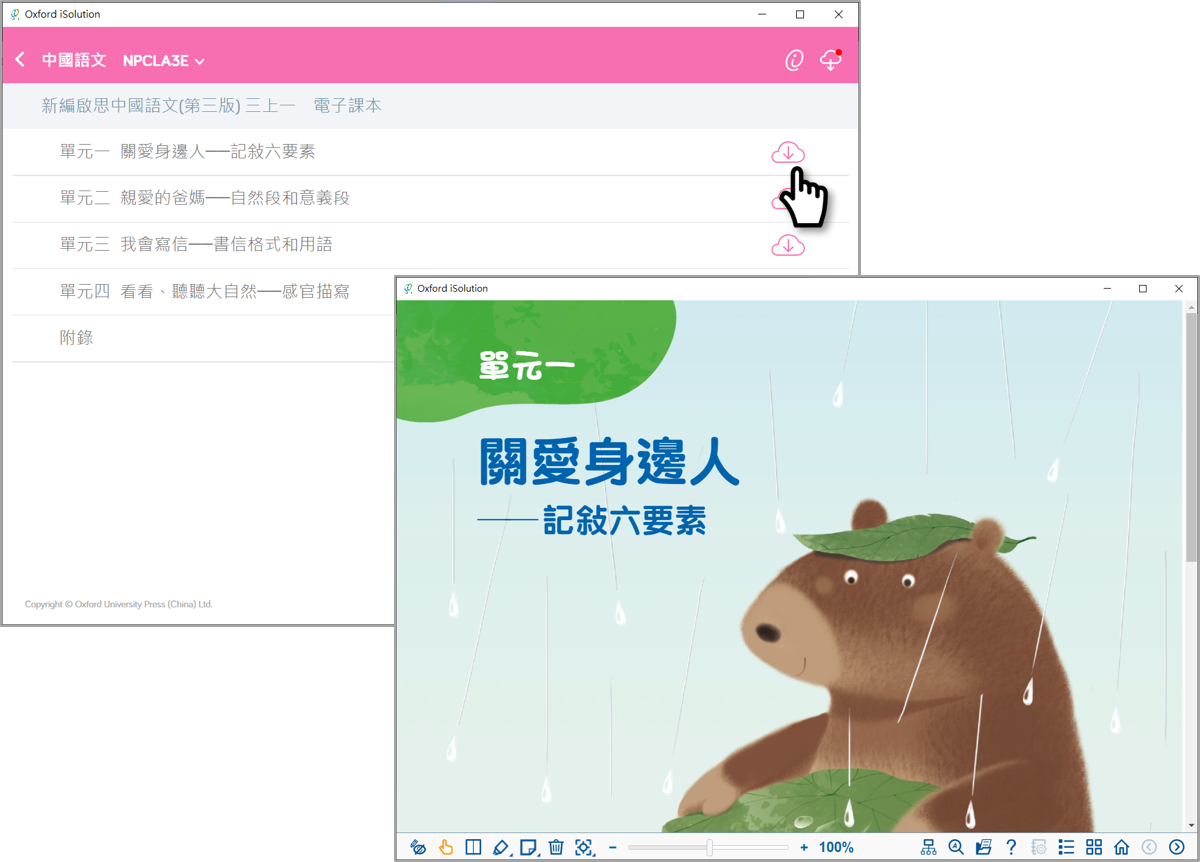Add a sticky note with the note tool
Screen dimensions: 1200x862
529,847
